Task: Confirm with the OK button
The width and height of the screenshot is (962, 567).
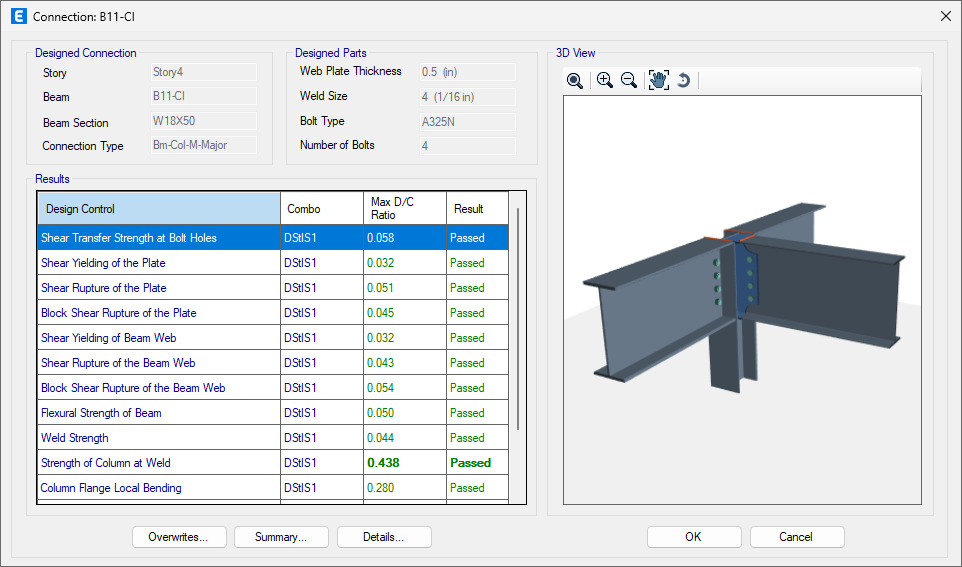Action: pos(693,537)
